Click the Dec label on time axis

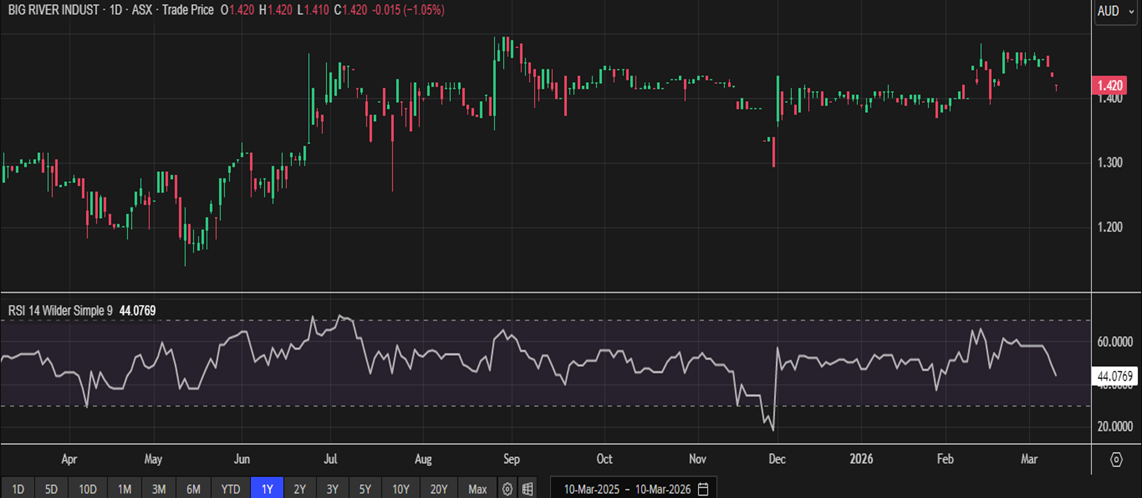tap(776, 460)
